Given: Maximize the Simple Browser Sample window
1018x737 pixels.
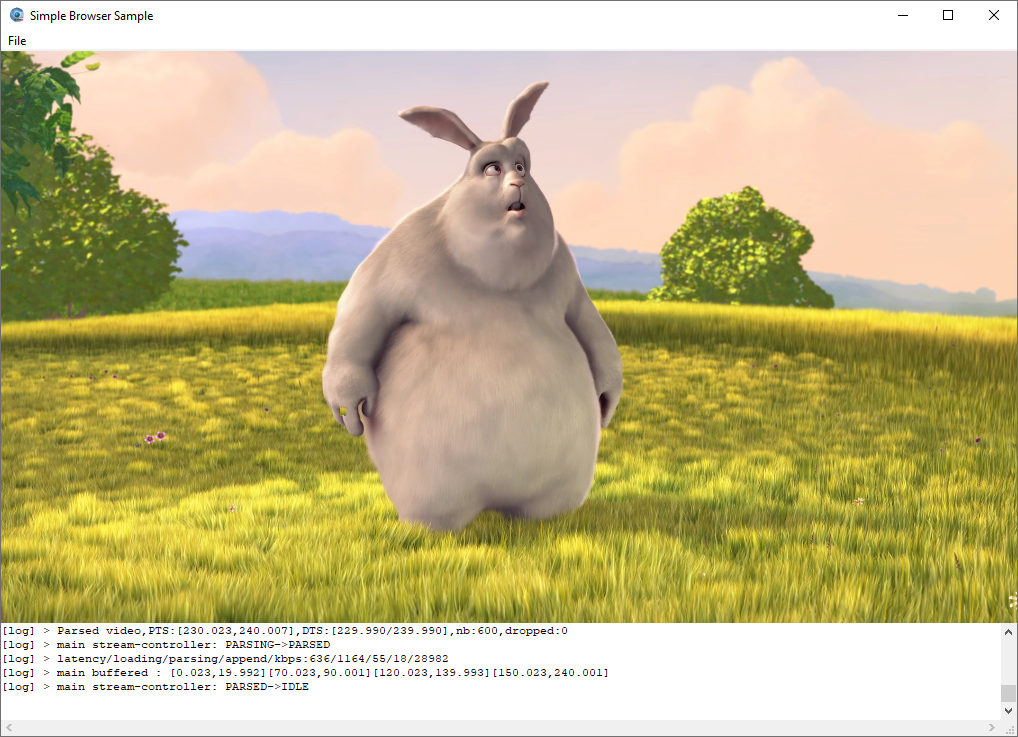Looking at the screenshot, I should [948, 15].
